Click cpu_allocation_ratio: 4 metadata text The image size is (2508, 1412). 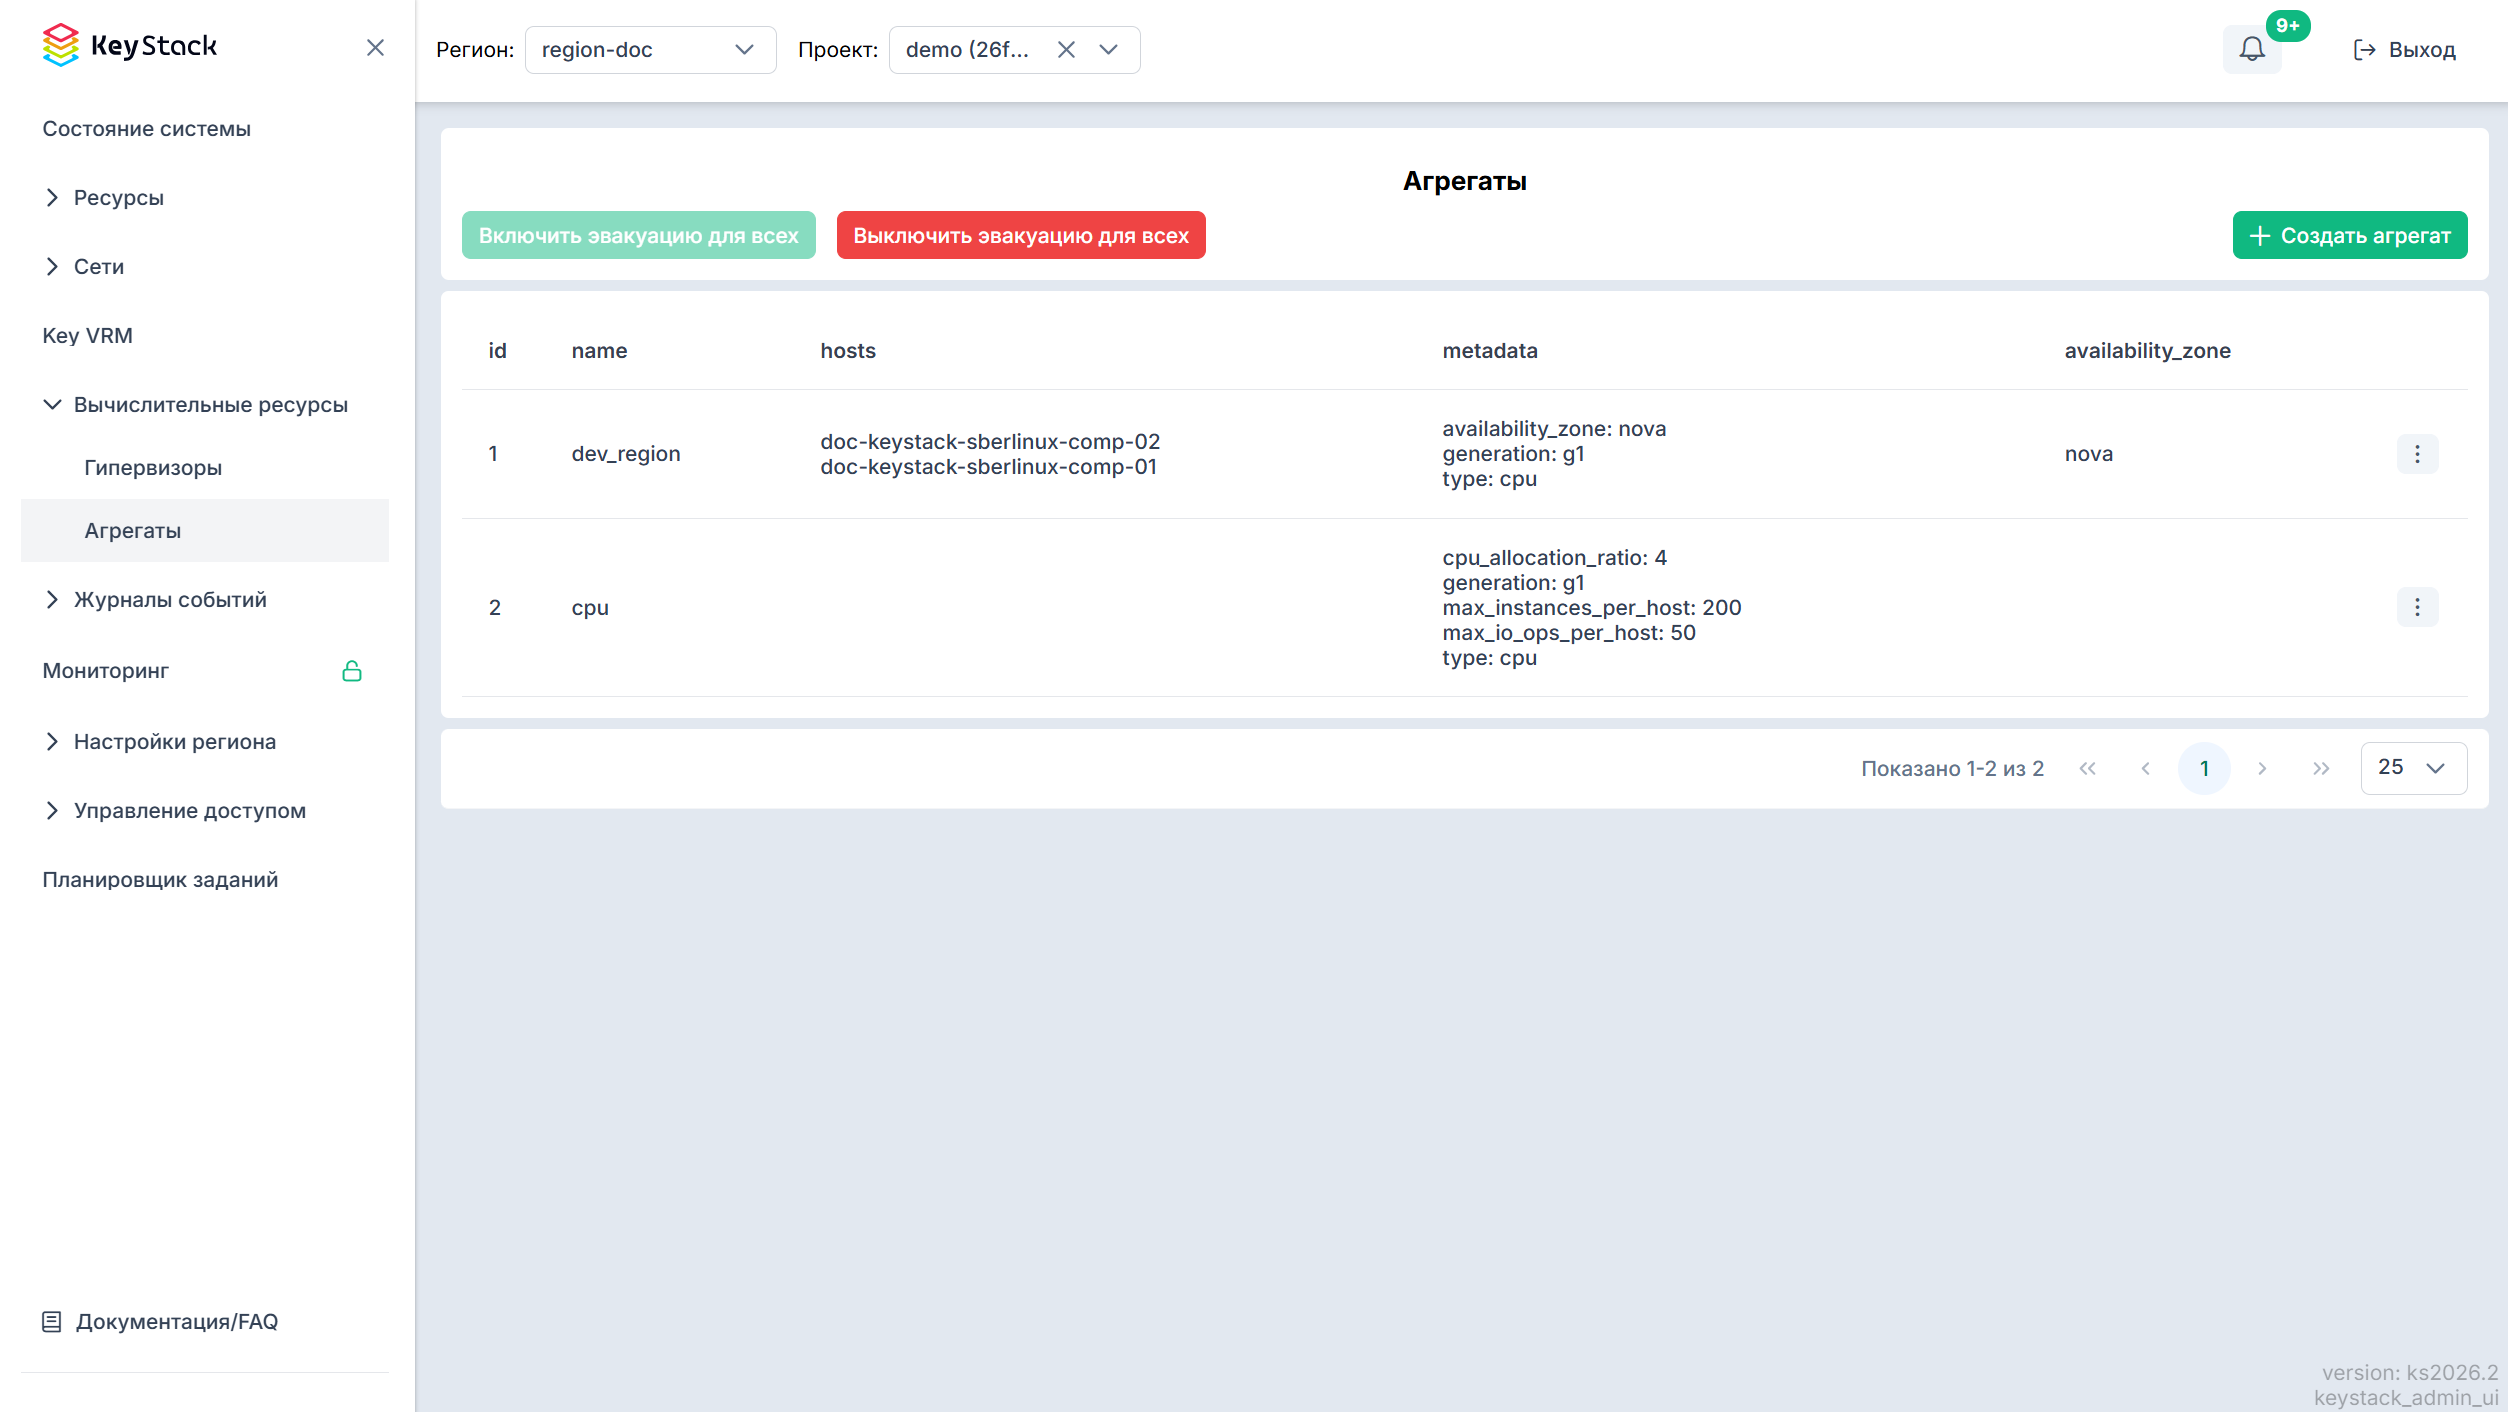coord(1554,558)
